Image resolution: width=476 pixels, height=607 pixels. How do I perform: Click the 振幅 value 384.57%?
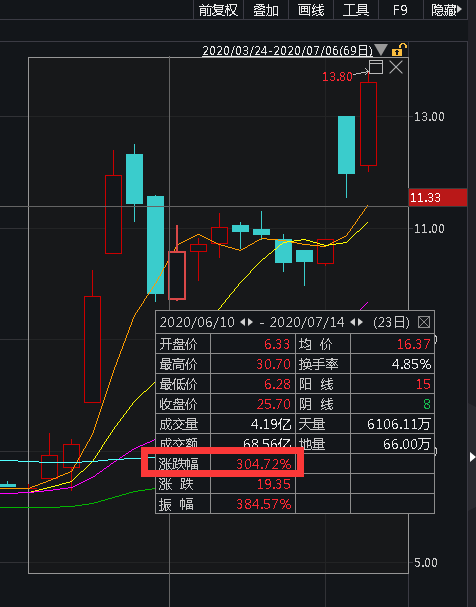coord(264,504)
